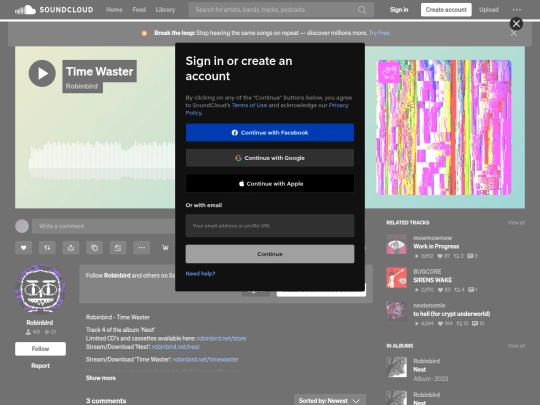Open track more actions menu
The image size is (540, 405).
click(x=142, y=248)
